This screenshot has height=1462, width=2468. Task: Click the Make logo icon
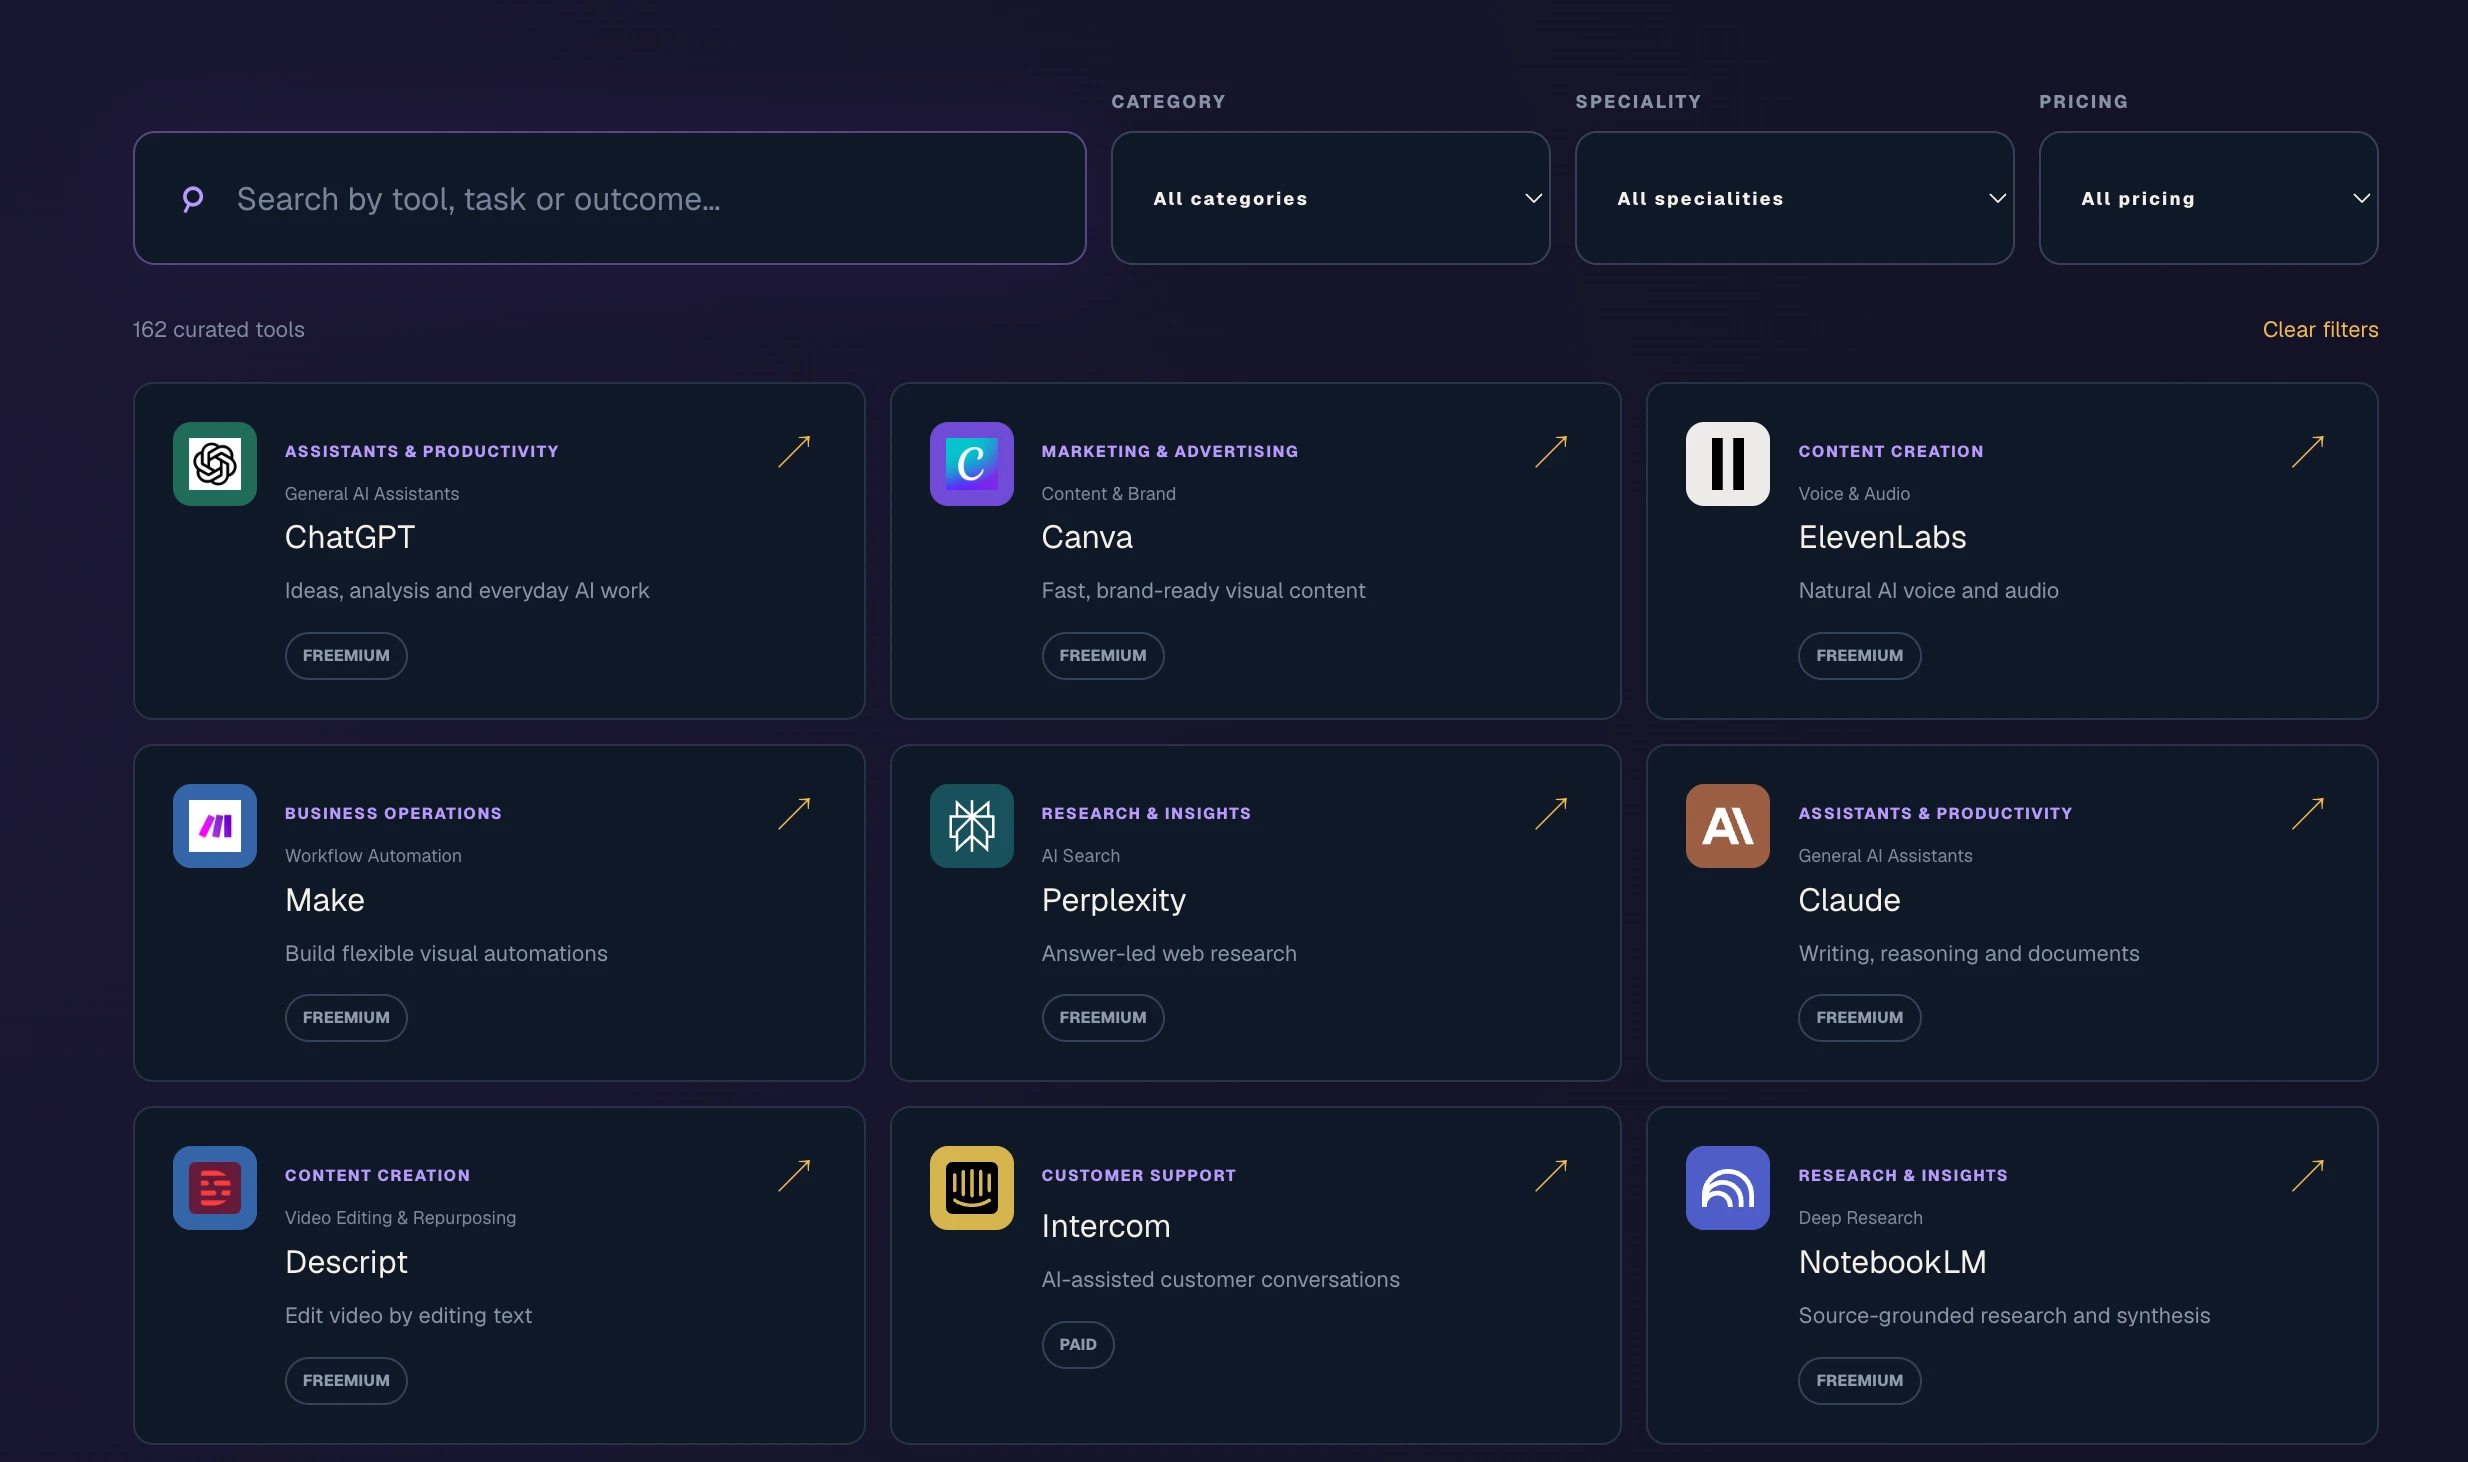point(215,826)
